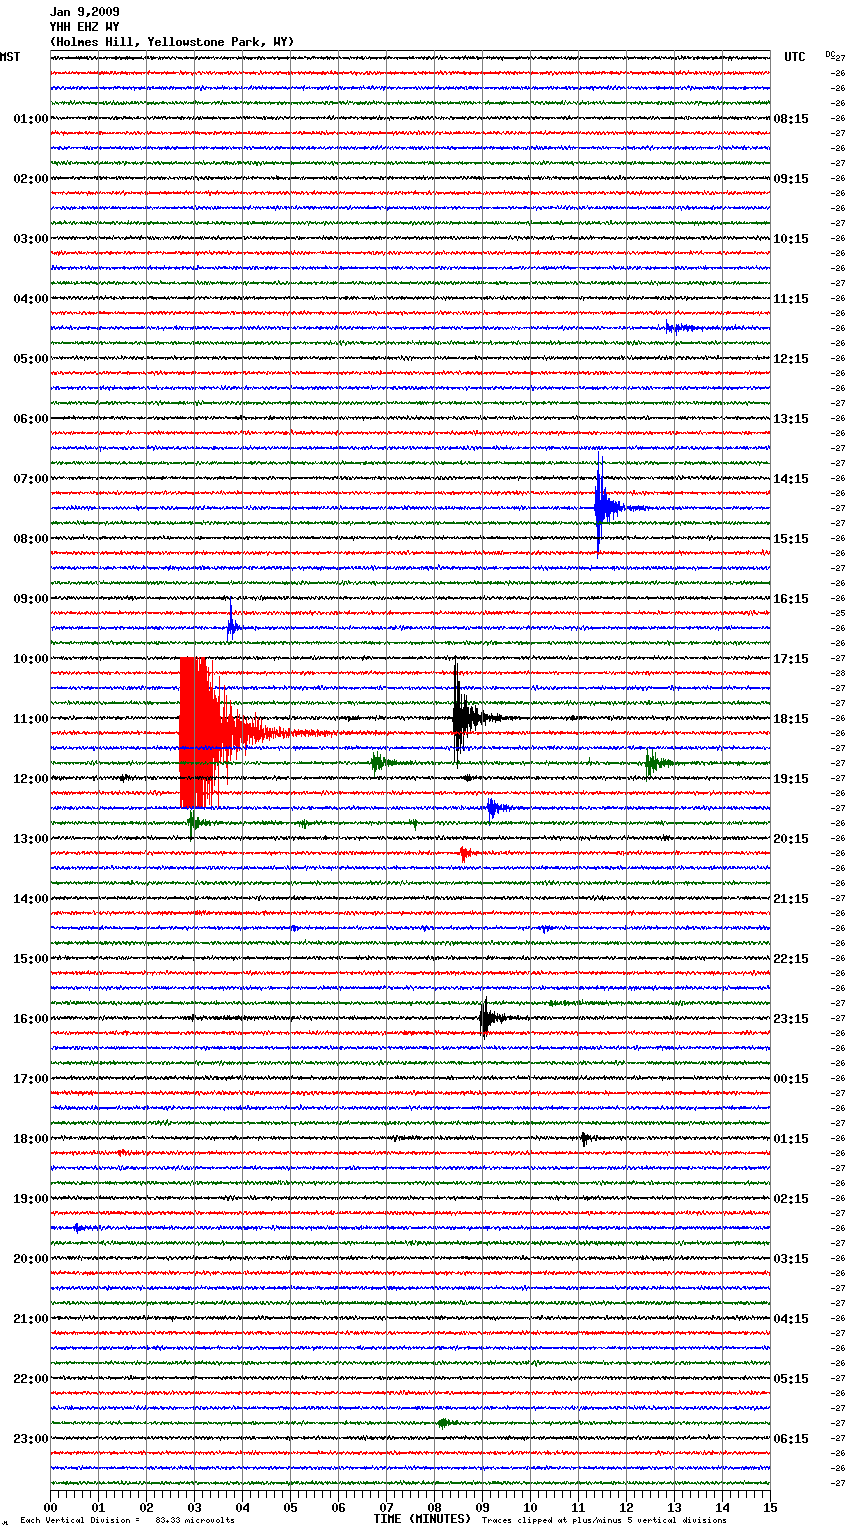Click minute axis label '08' at bottom
The image size is (850, 1534).
[434, 1507]
